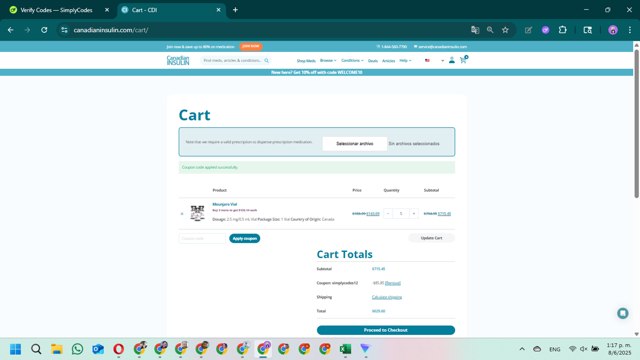Open the Articles menu item
The height and width of the screenshot is (360, 640).
point(388,60)
